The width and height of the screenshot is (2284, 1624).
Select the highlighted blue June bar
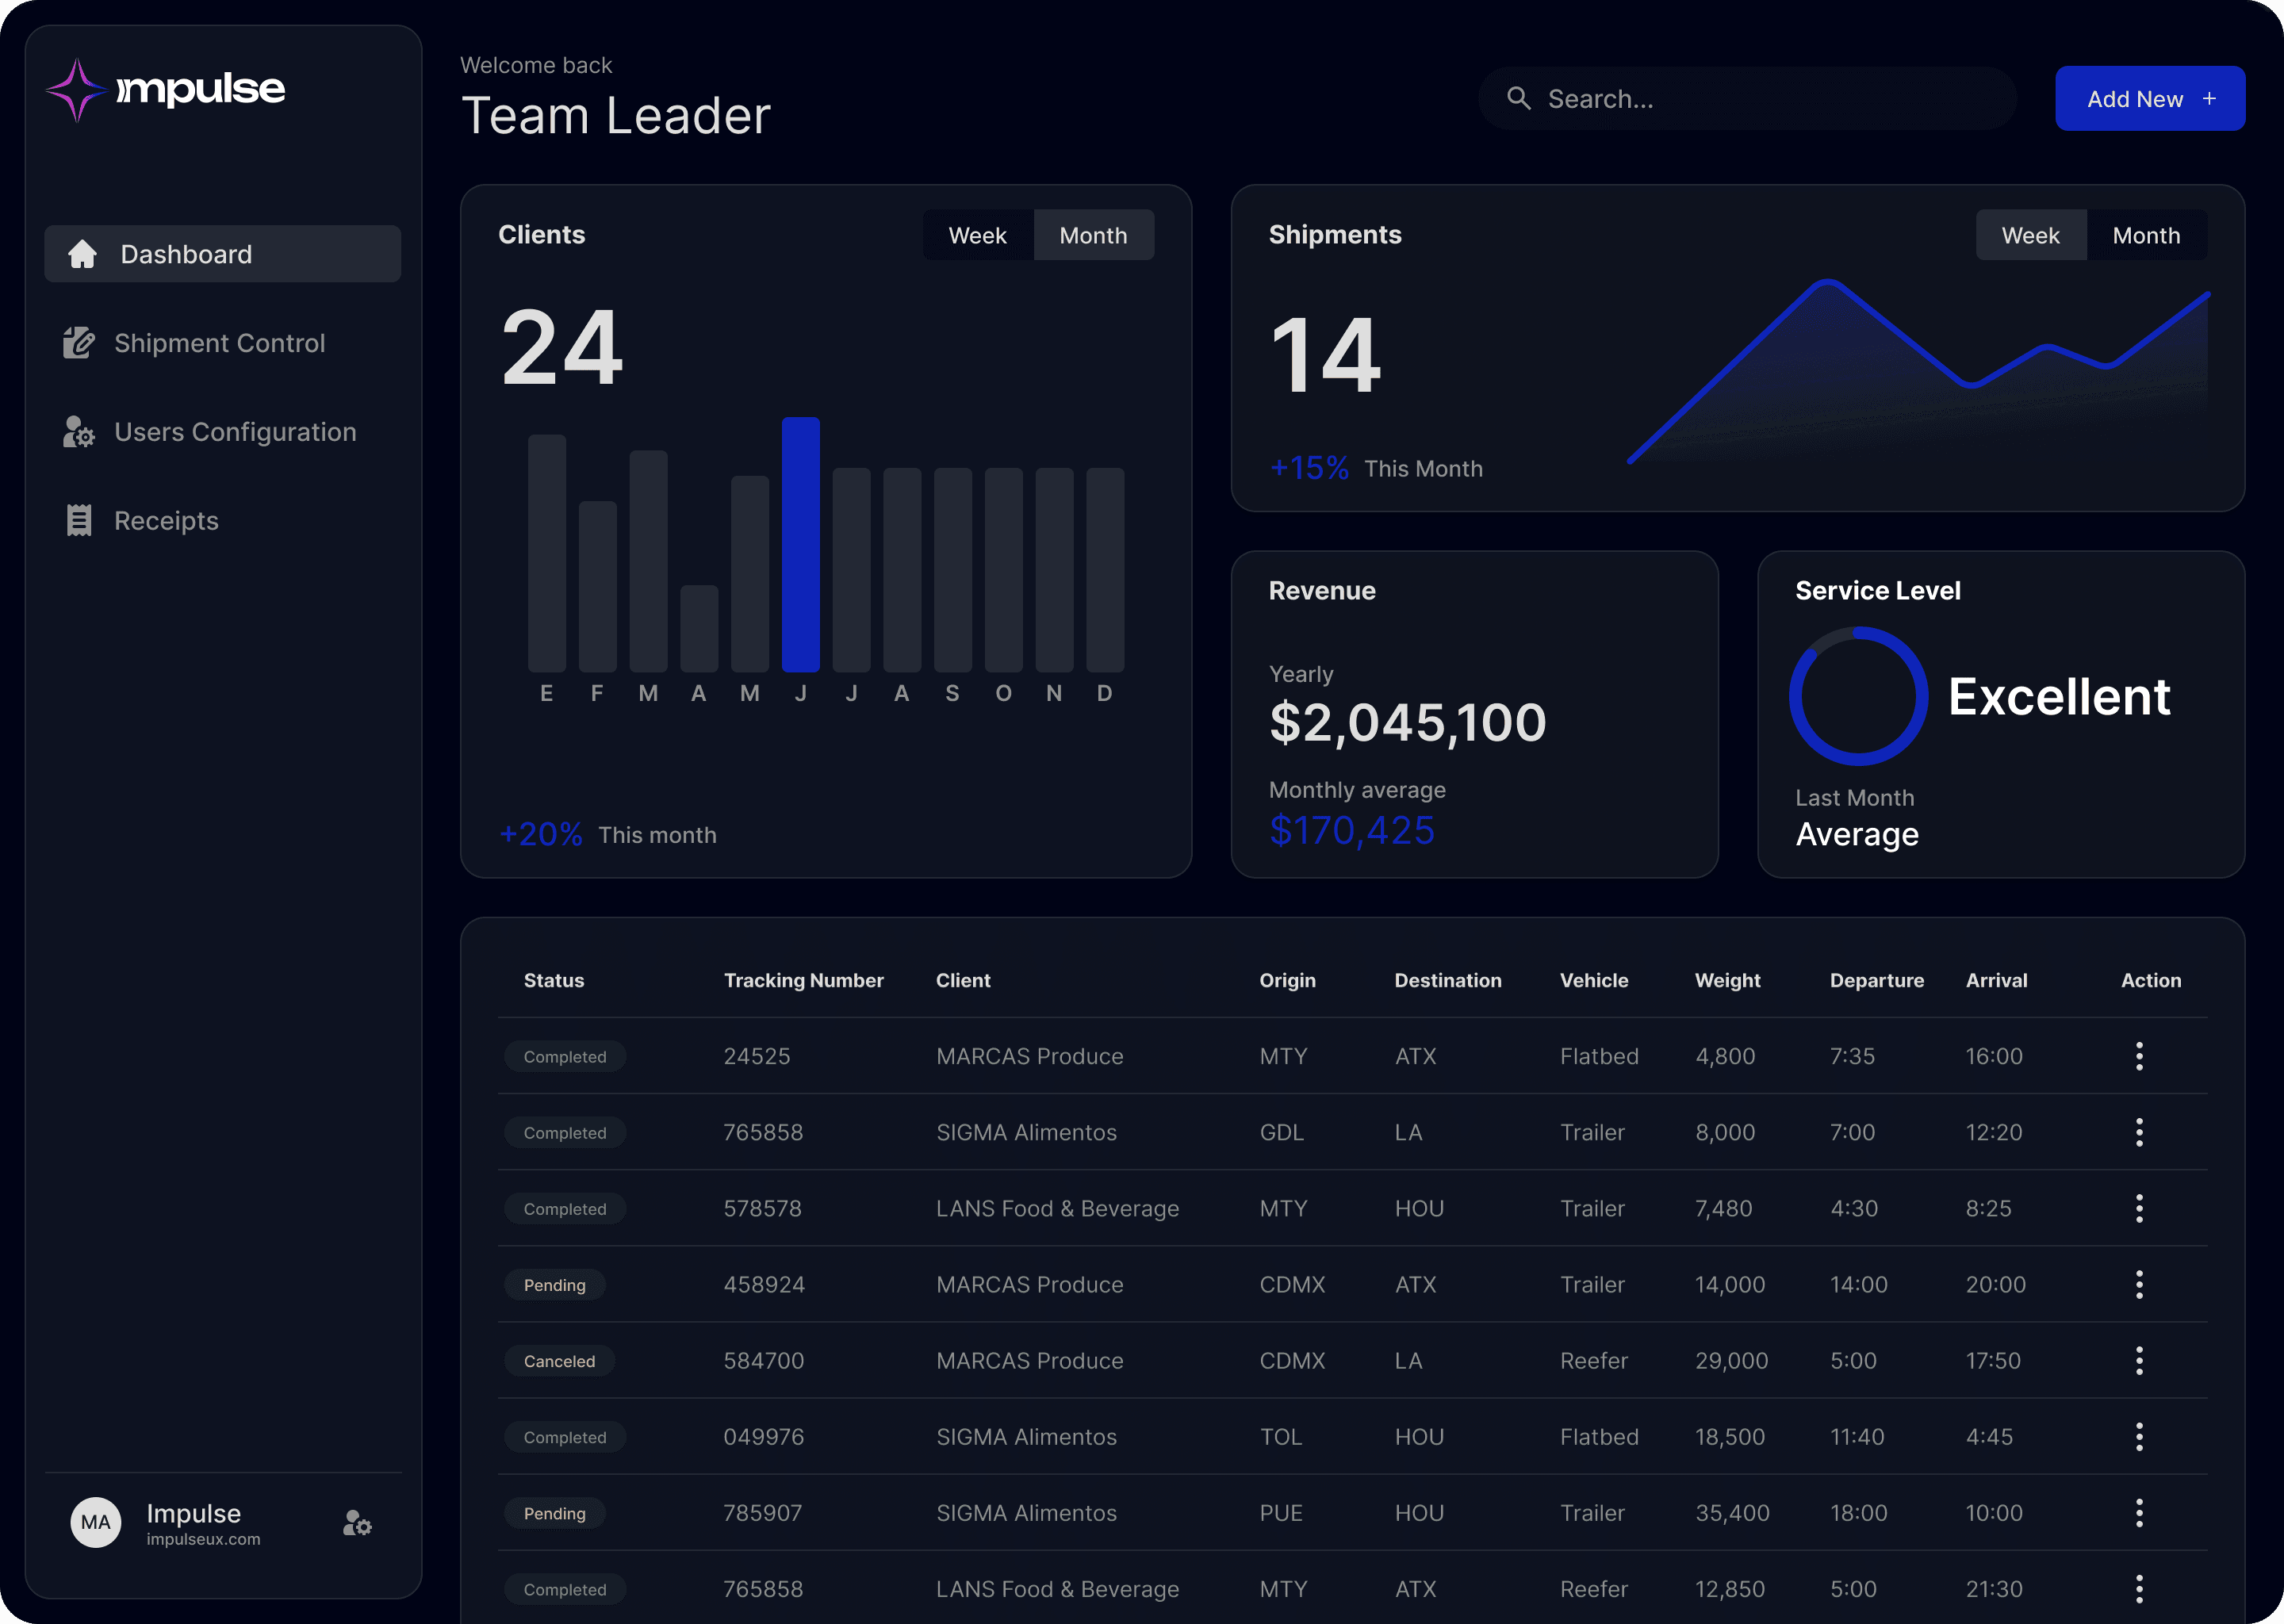point(800,544)
